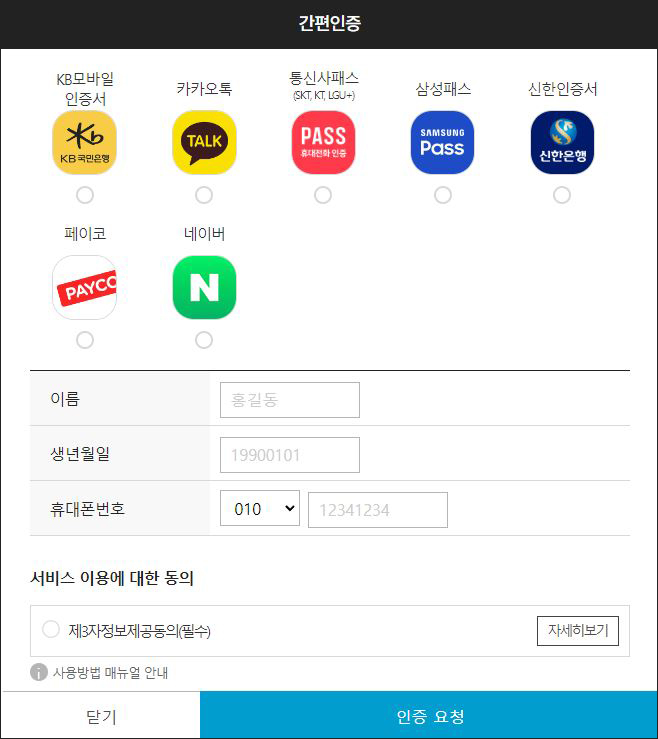Screen dimensions: 658x739
Task: Choose the KakaoTalk TALK icon
Action: tap(204, 142)
